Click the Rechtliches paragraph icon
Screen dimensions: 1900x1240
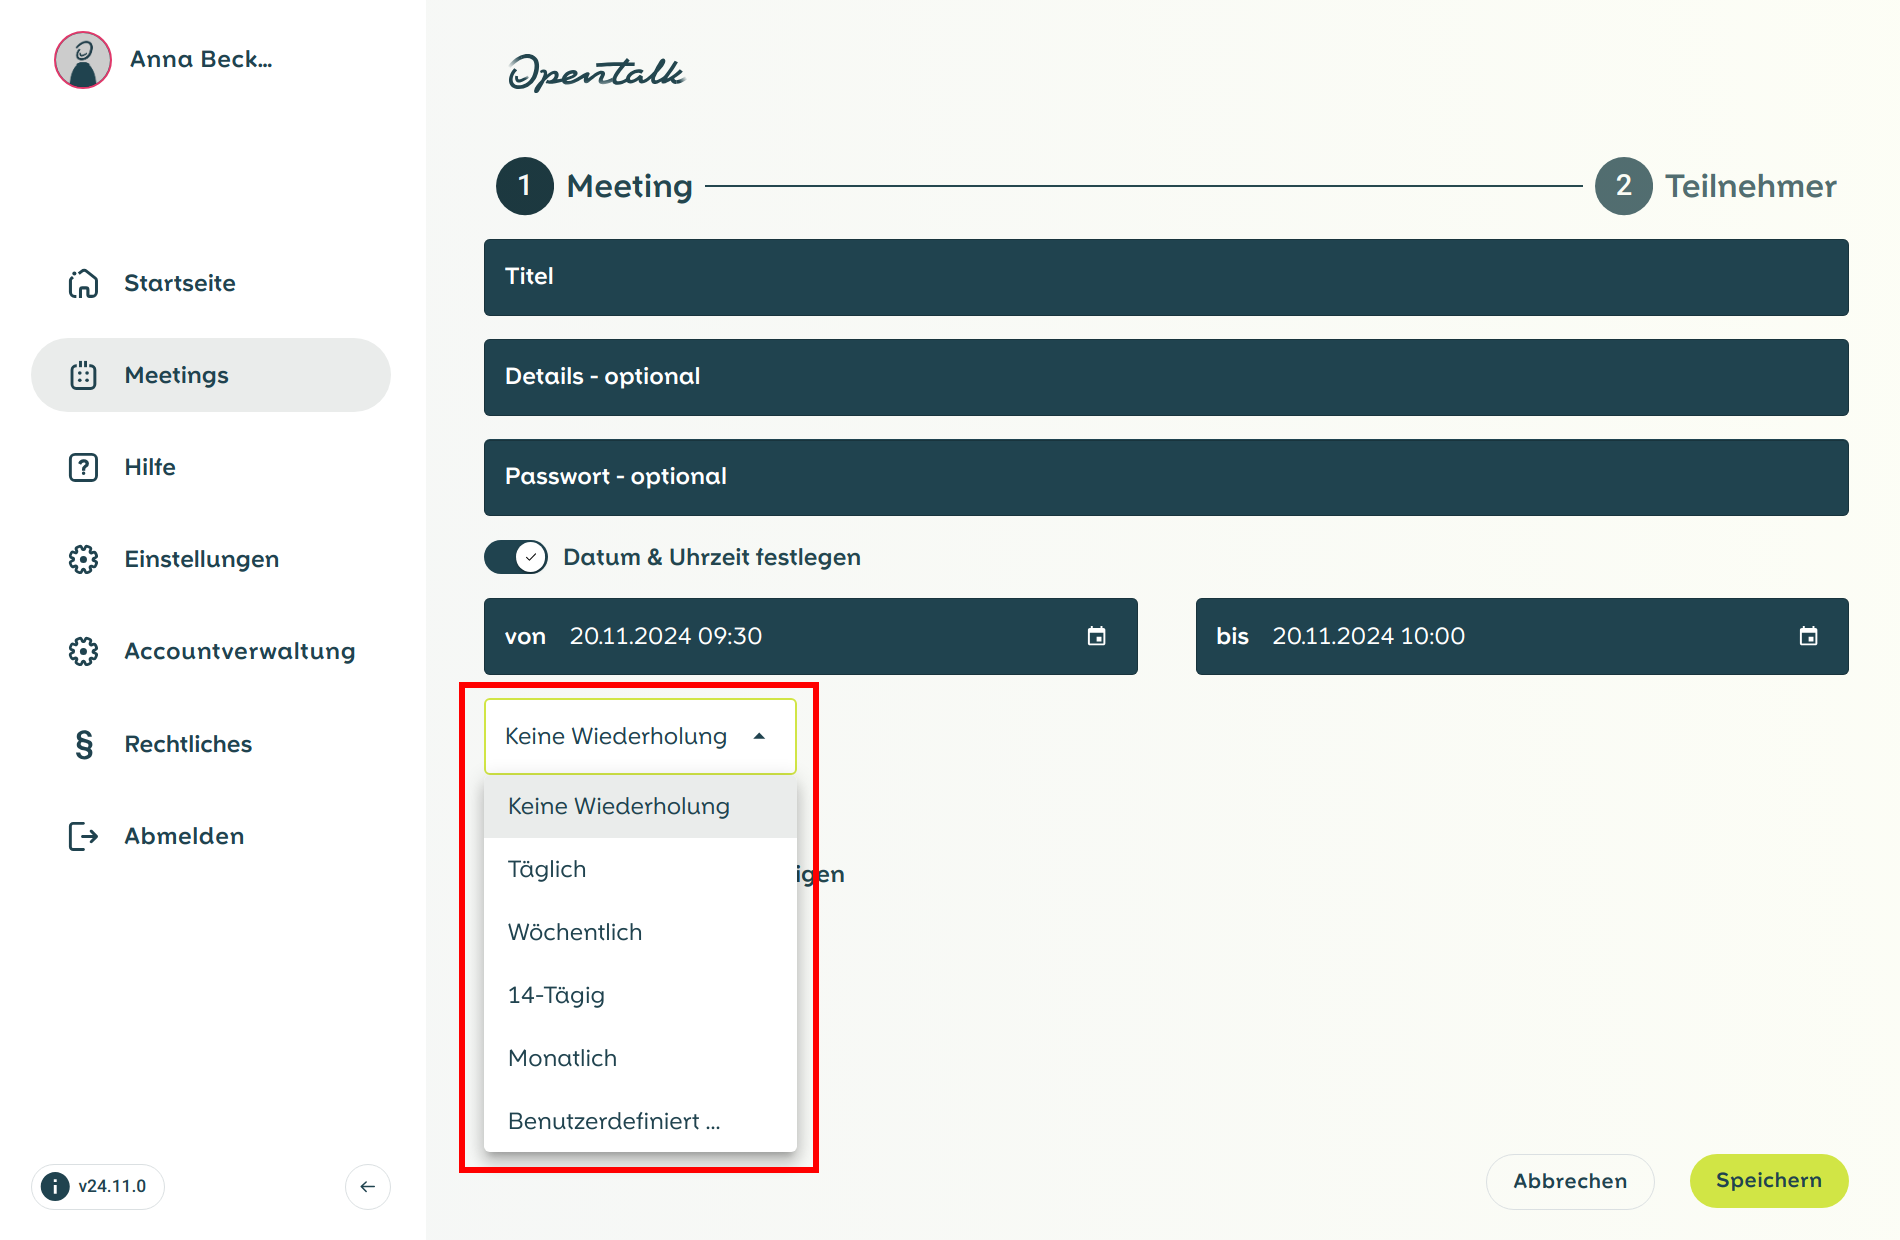coord(83,744)
